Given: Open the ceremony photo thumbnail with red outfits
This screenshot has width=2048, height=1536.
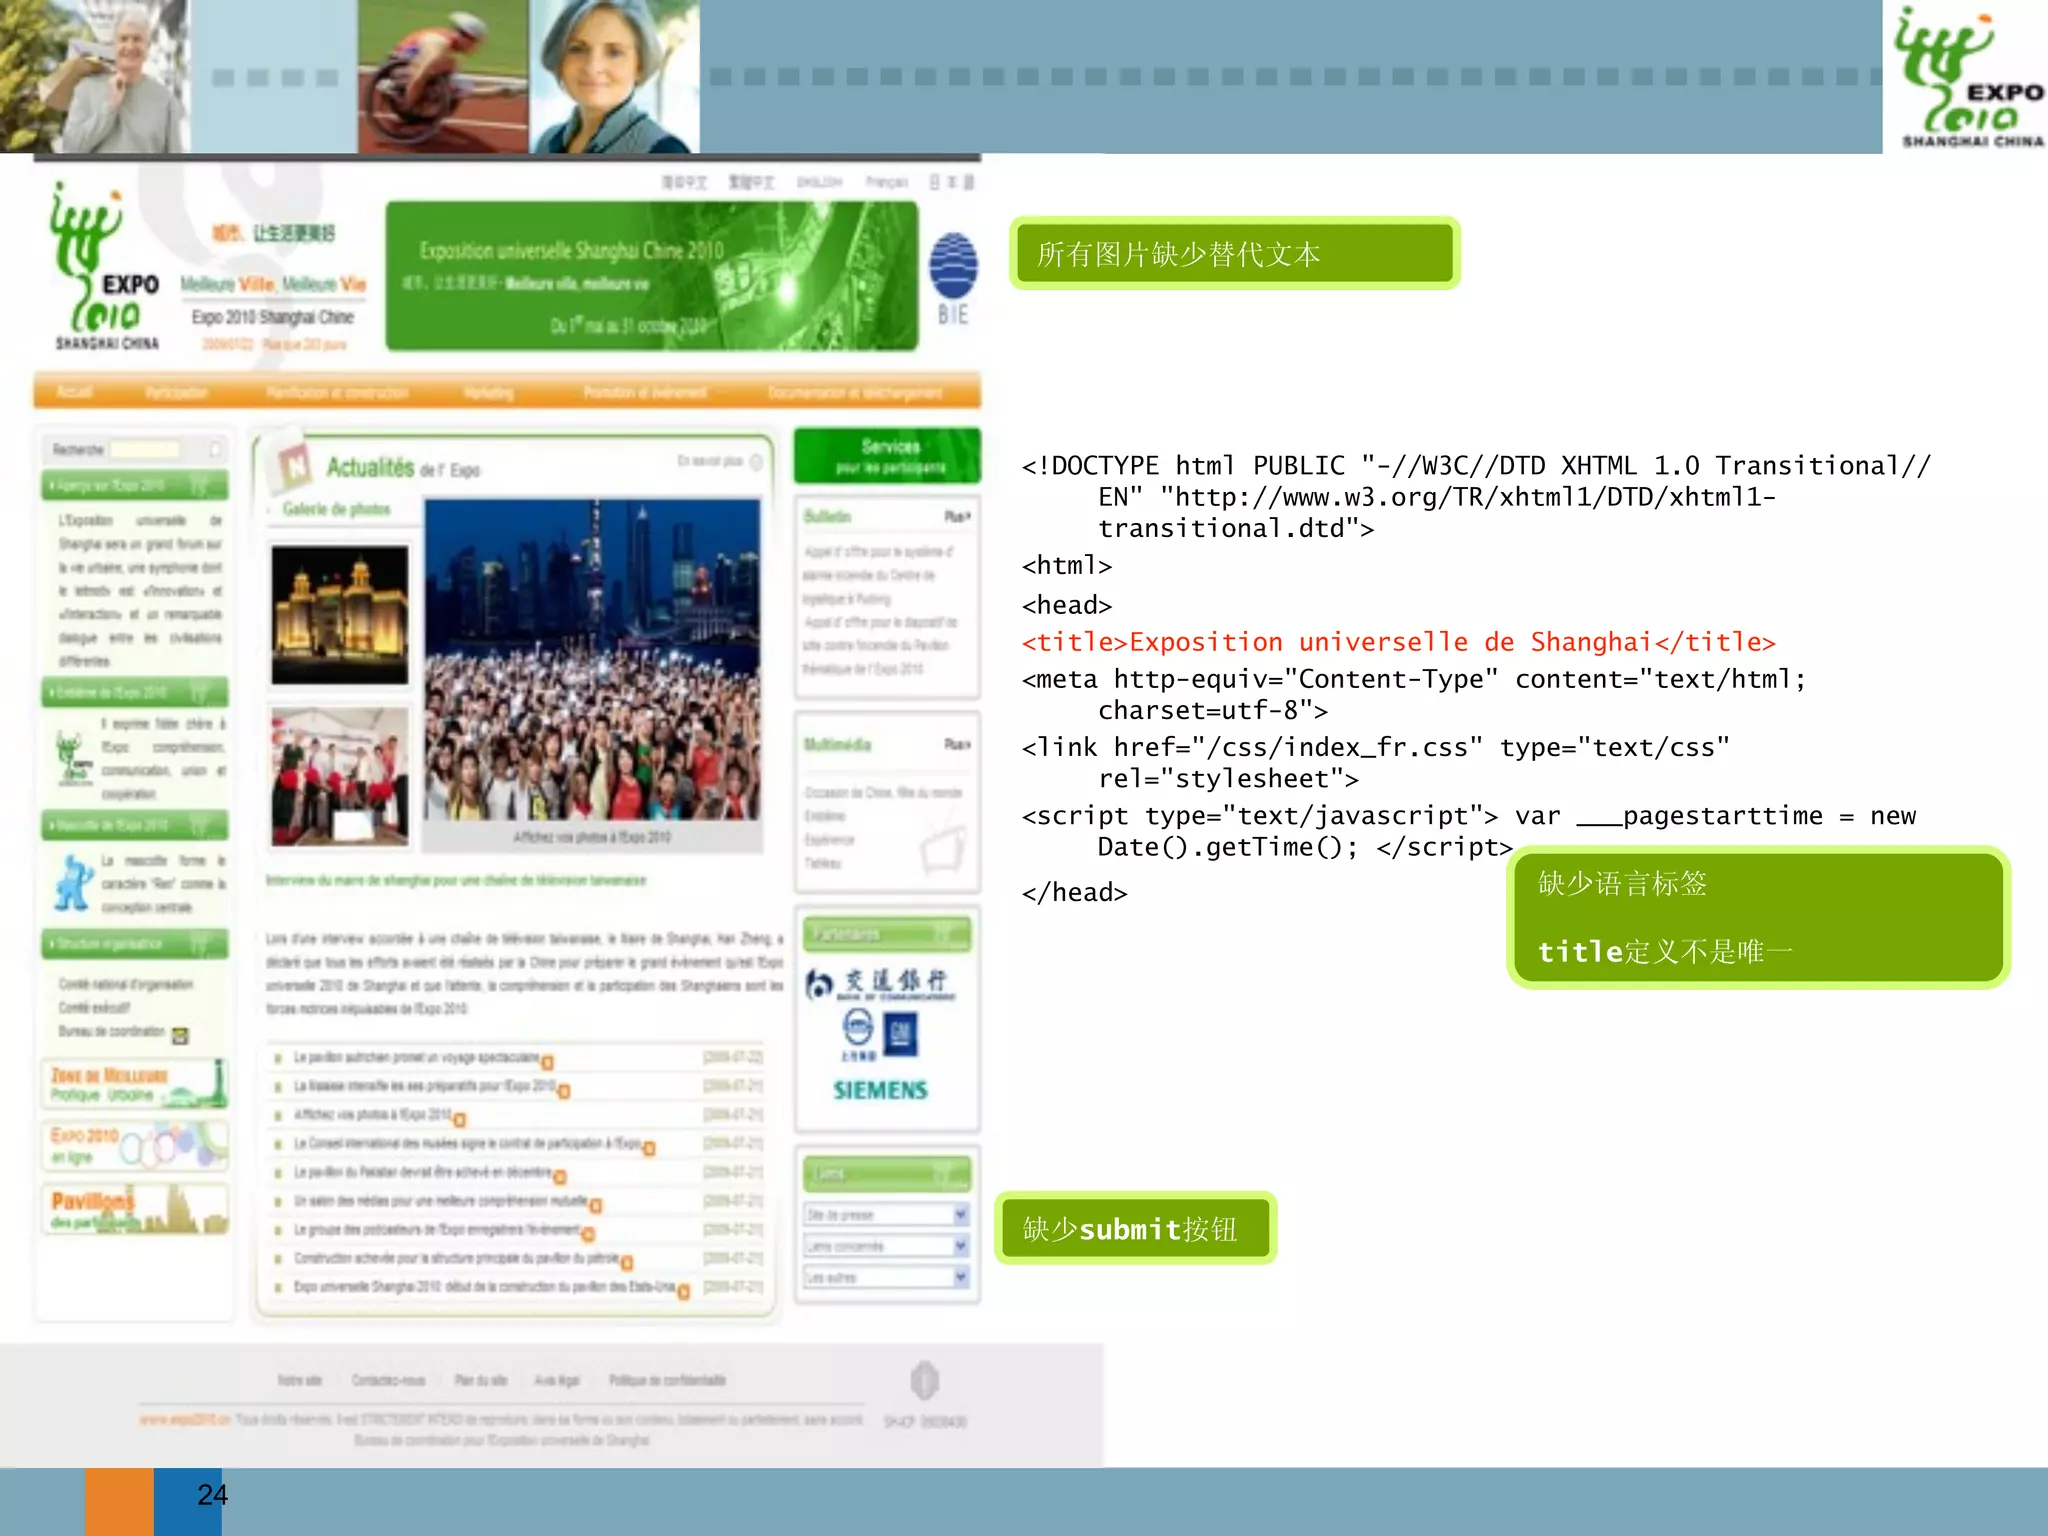Looking at the screenshot, I should pyautogui.click(x=340, y=776).
